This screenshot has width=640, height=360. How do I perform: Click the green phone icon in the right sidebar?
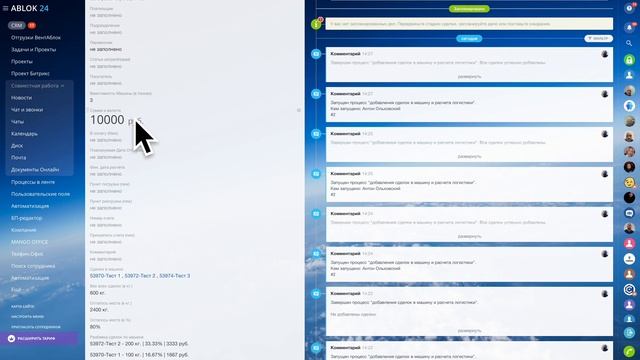point(629,351)
